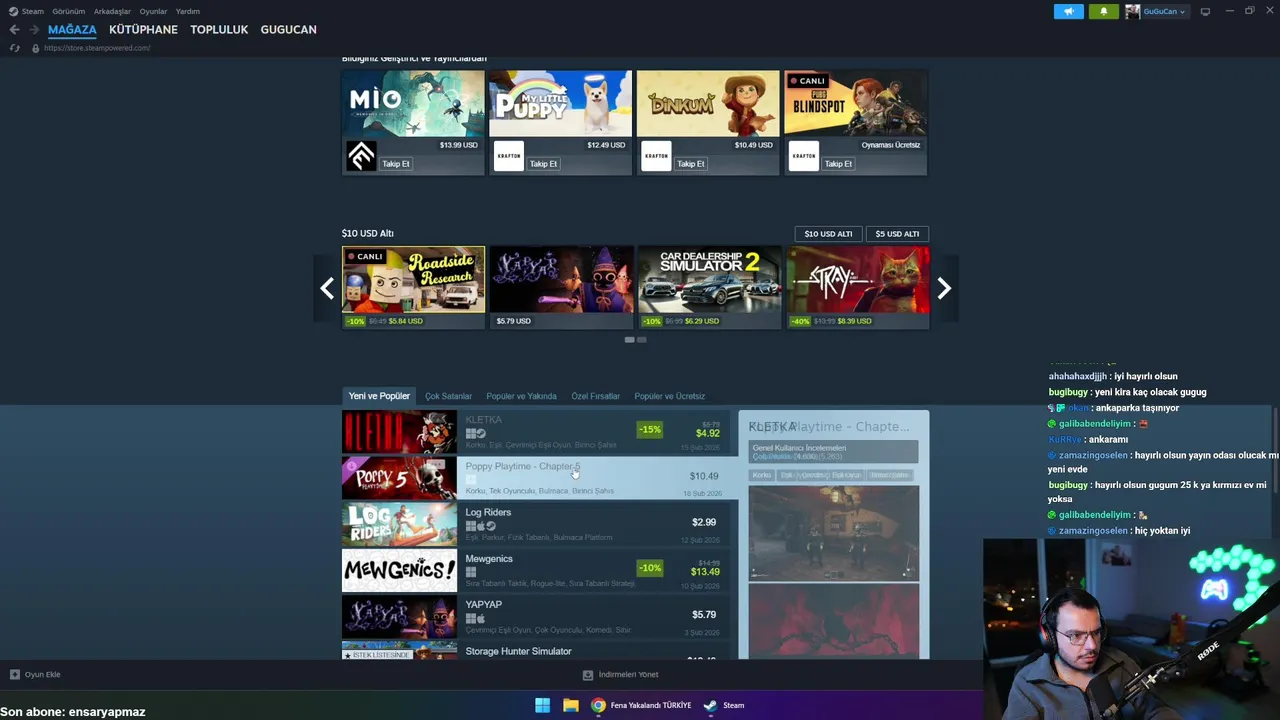Viewport: 1280px width, 720px height.
Task: Open the Oyunlar menu
Action: coord(153,11)
